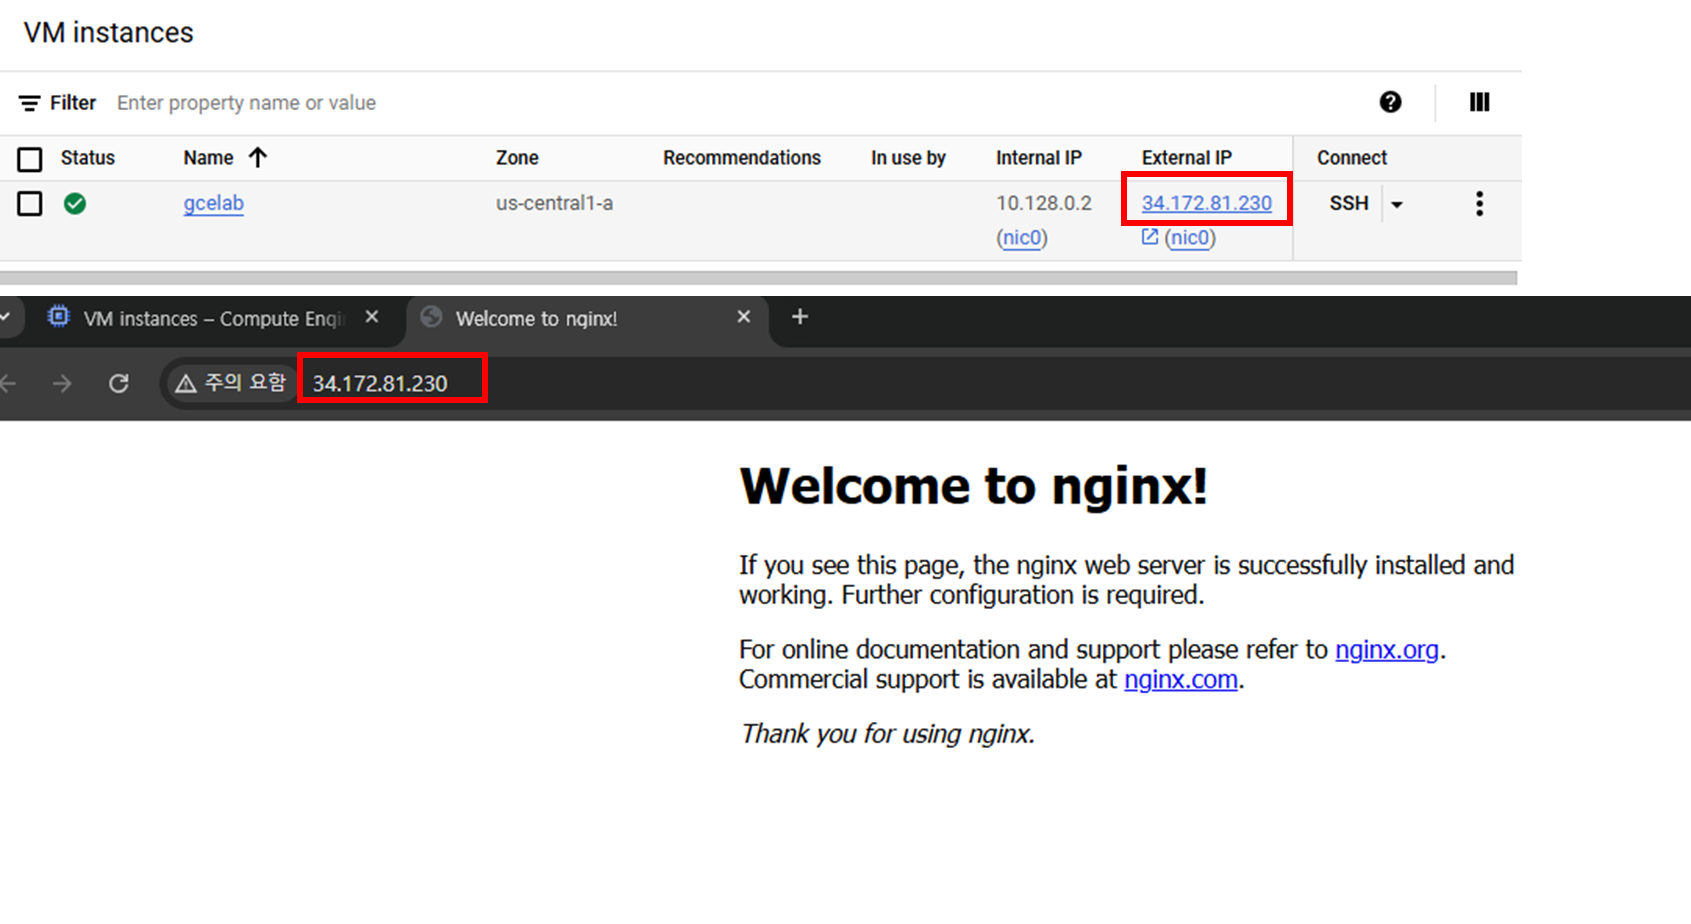This screenshot has height=924, width=1691.
Task: Click the 10.128.0.2 internal IP cell
Action: tap(1043, 203)
